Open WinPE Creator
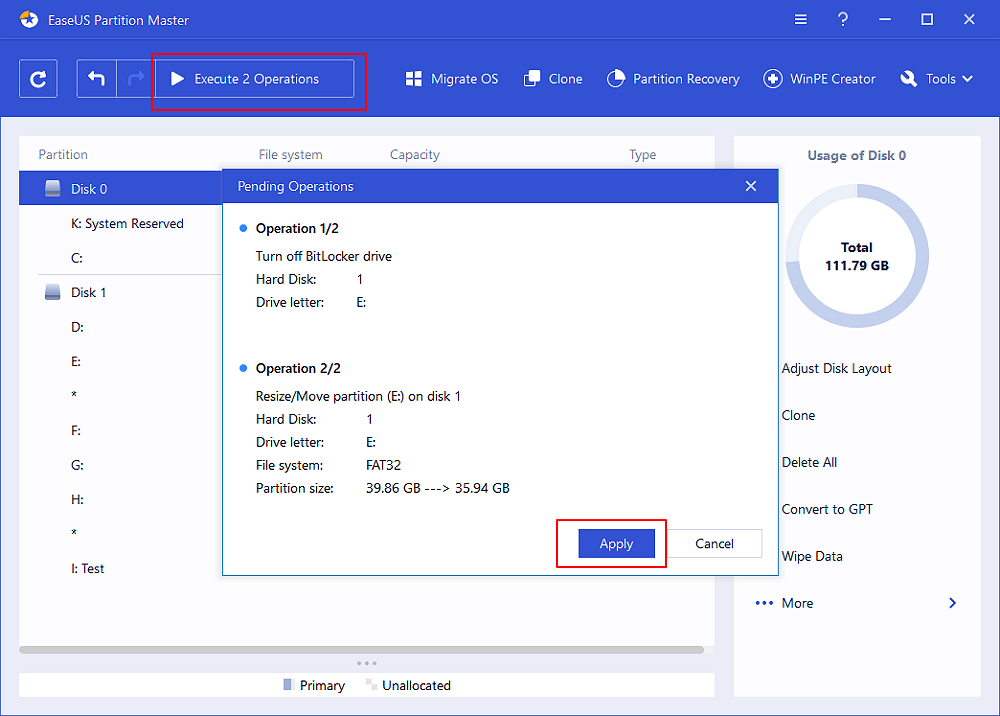Image resolution: width=1000 pixels, height=716 pixels. [x=820, y=79]
